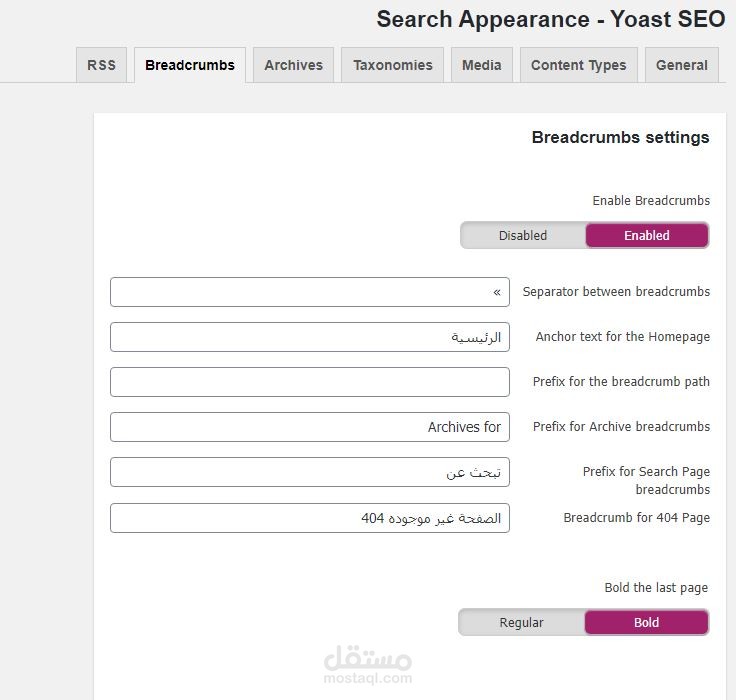Switch to the General tab

pyautogui.click(x=682, y=65)
